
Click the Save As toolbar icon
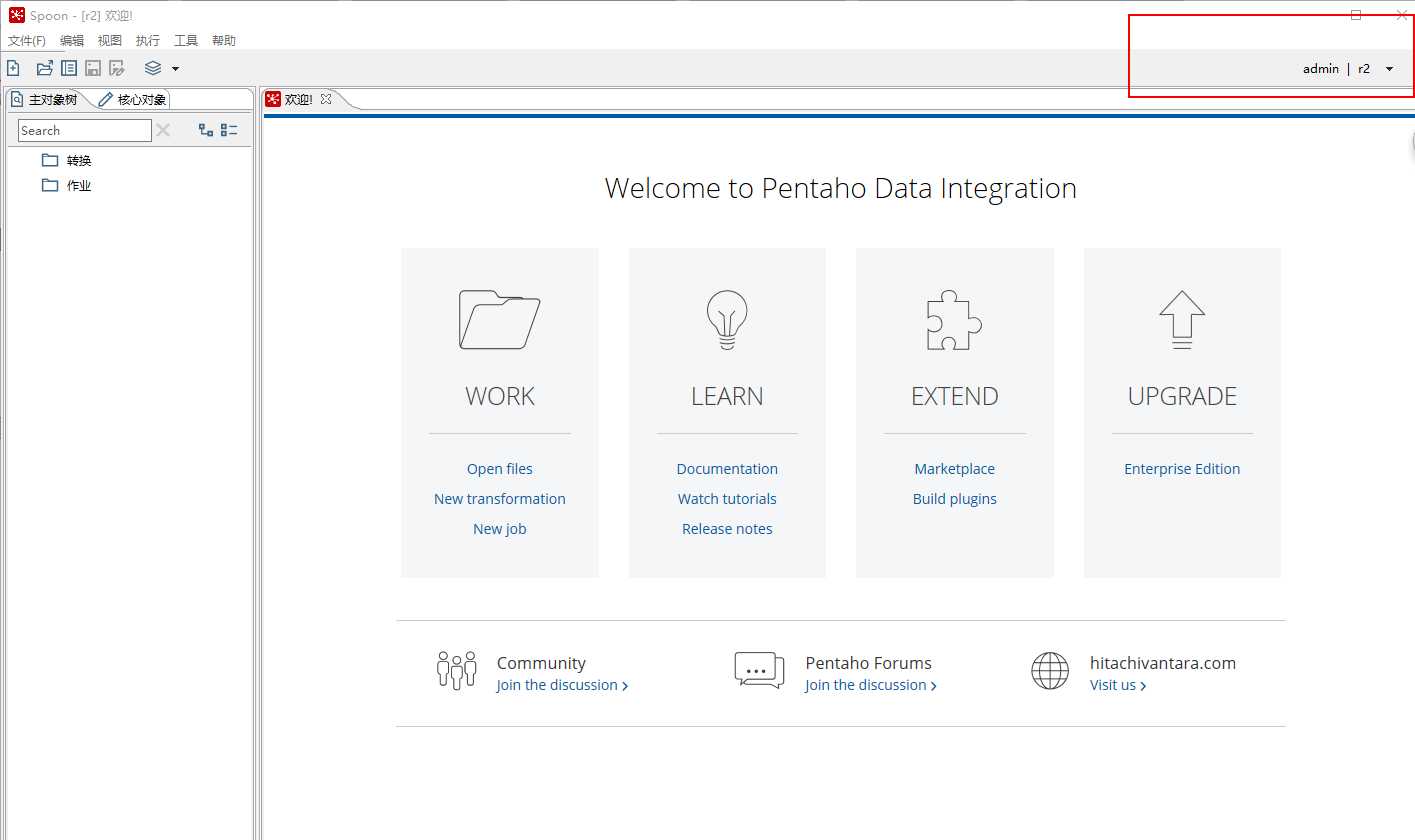117,68
